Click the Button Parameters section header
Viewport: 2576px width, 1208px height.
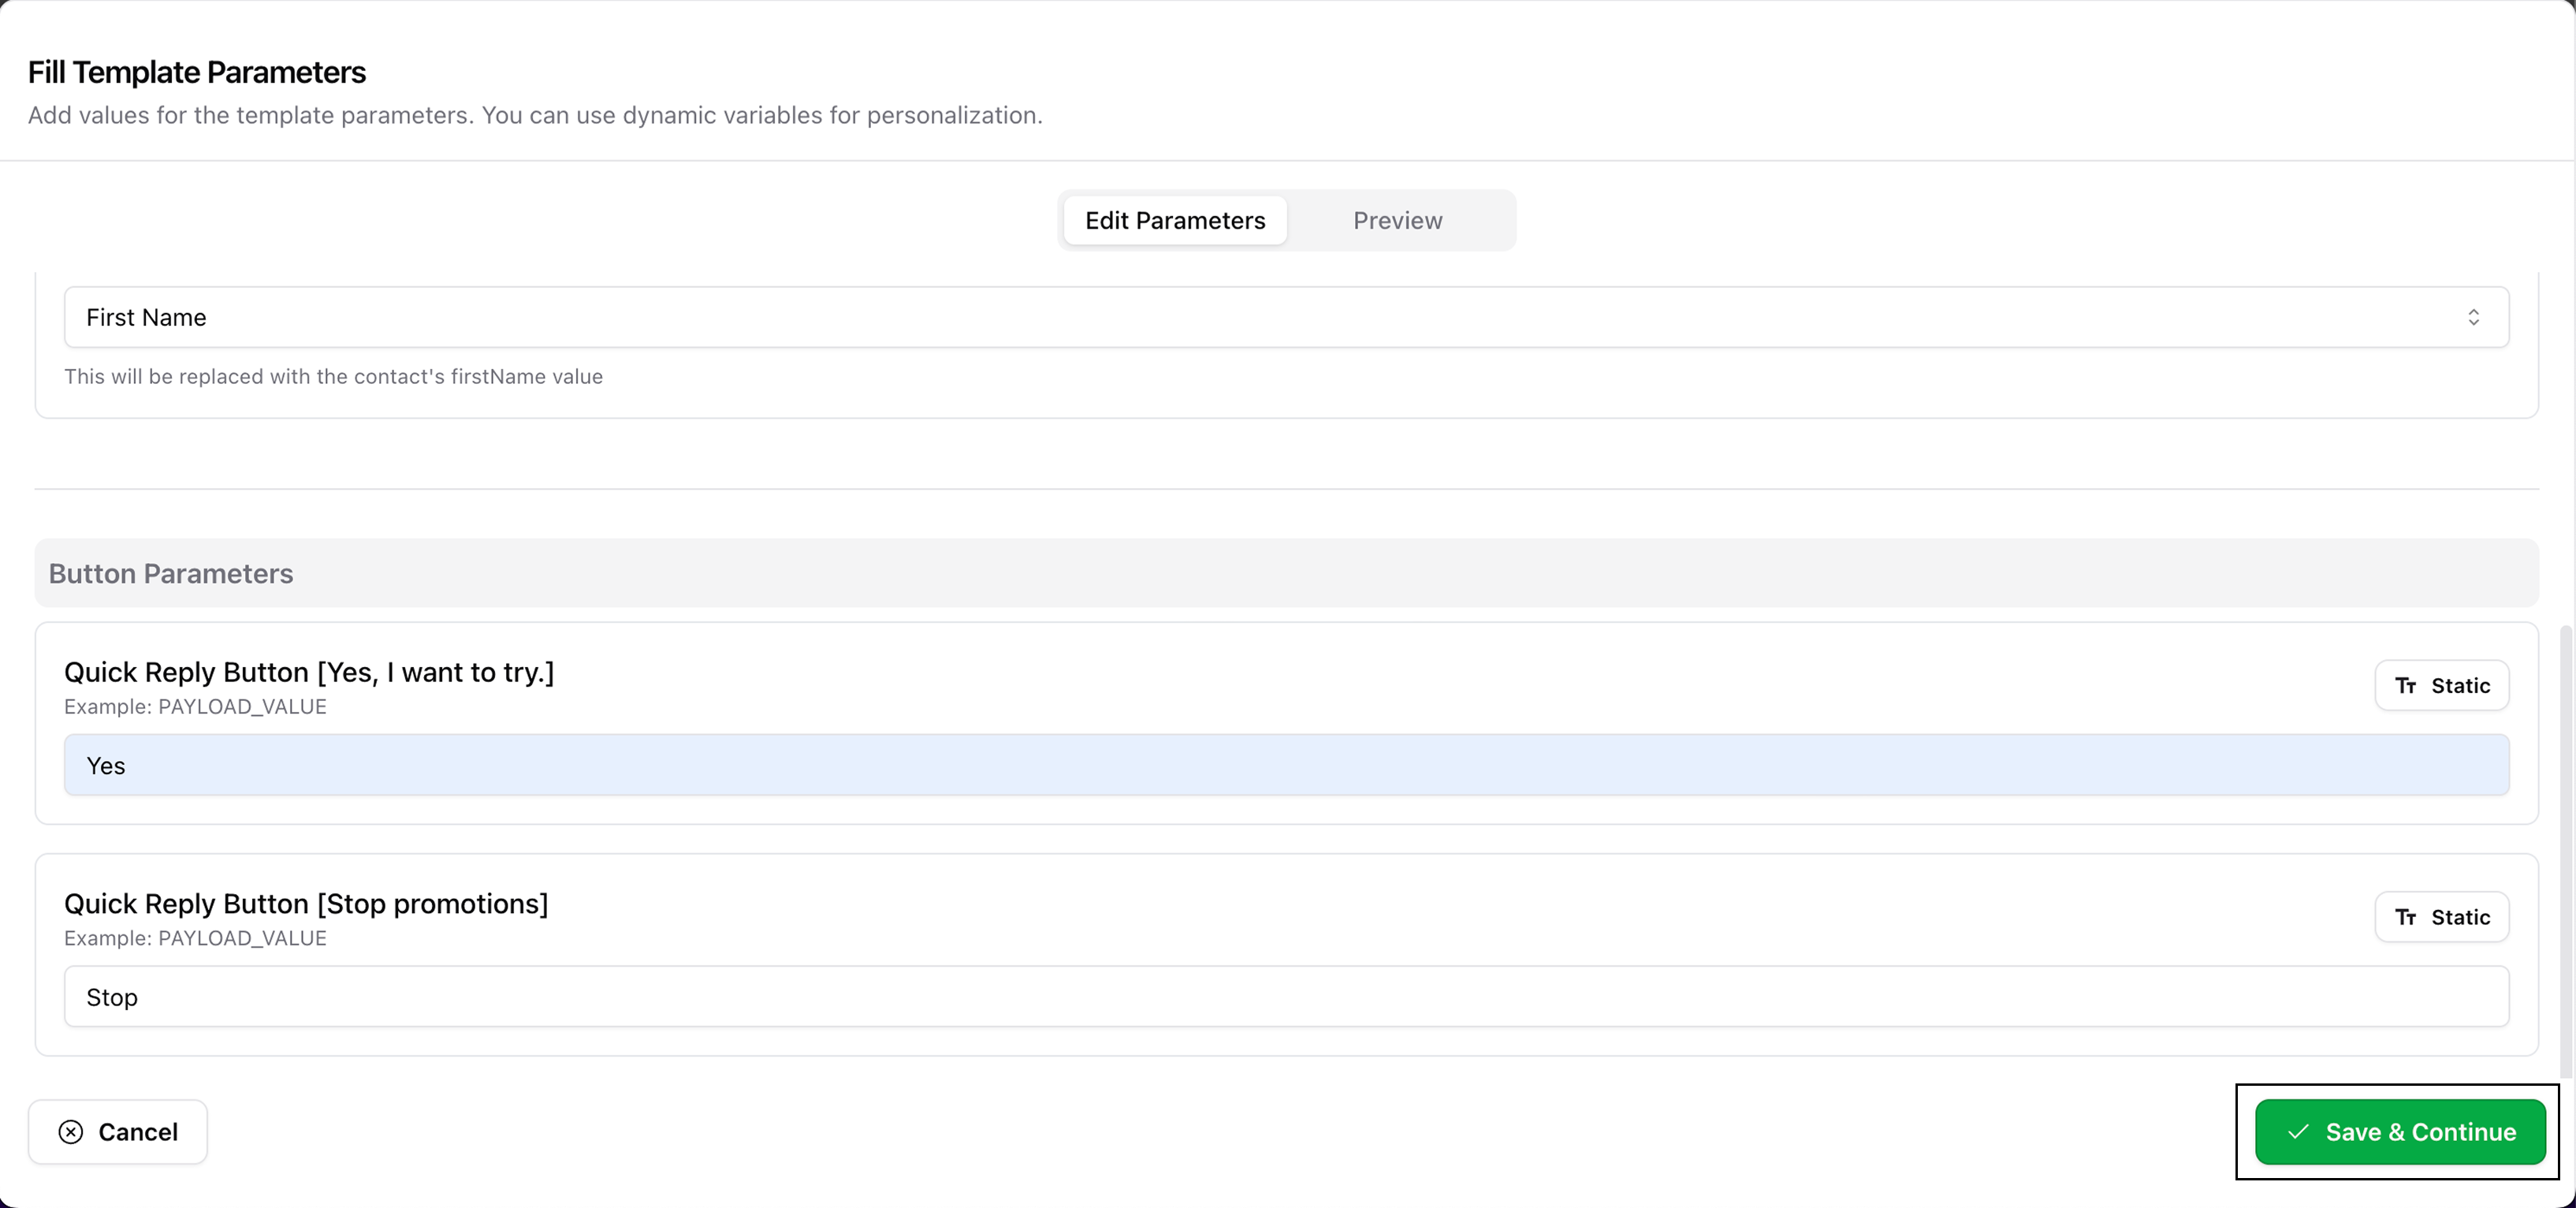[x=171, y=573]
